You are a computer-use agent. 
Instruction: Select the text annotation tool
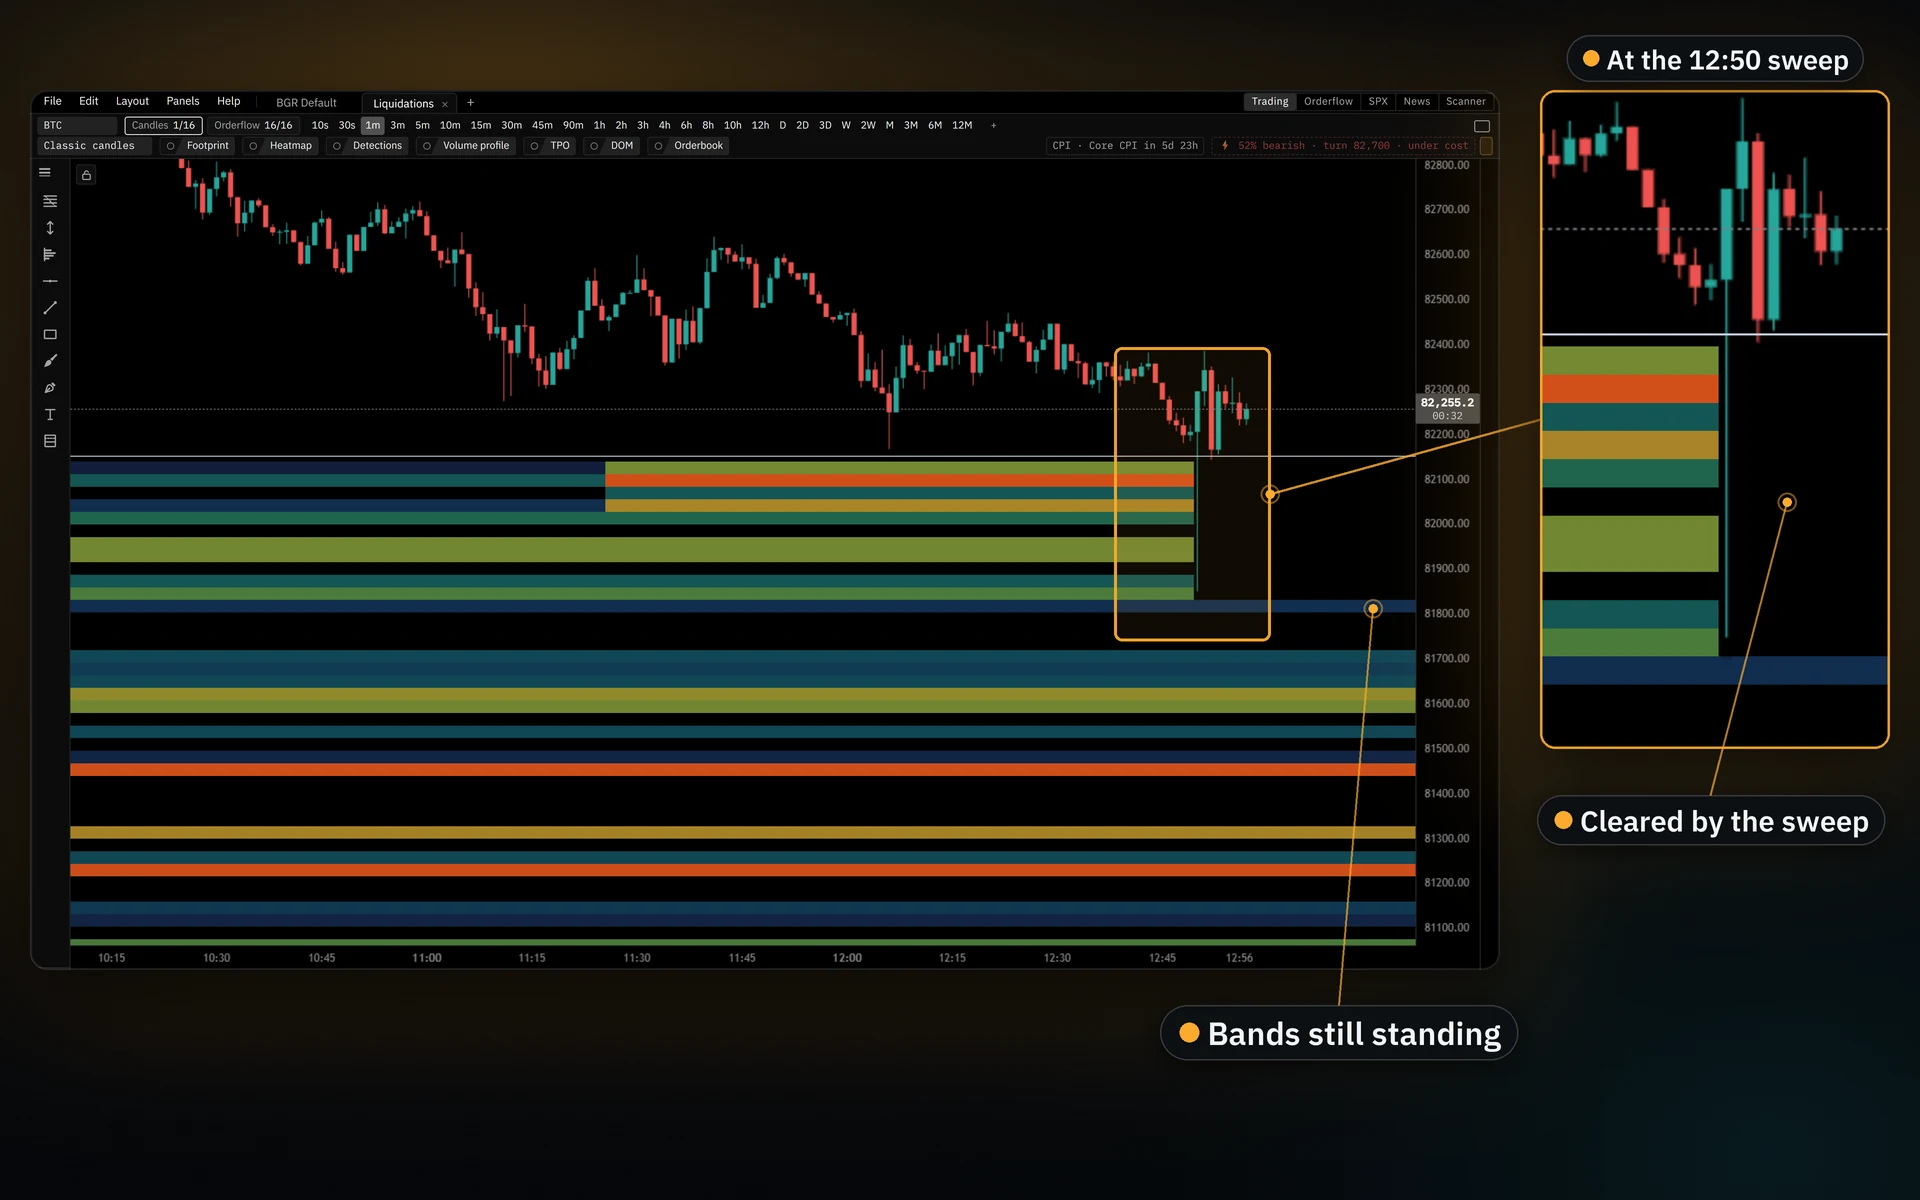(50, 414)
